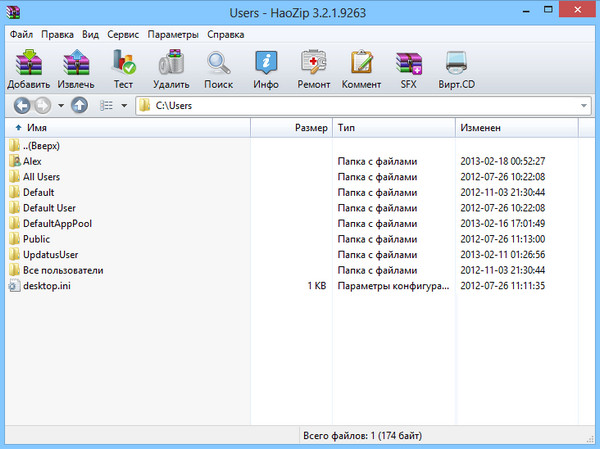The image size is (600, 449).
Task: Open the Вид menu
Action: coord(90,34)
